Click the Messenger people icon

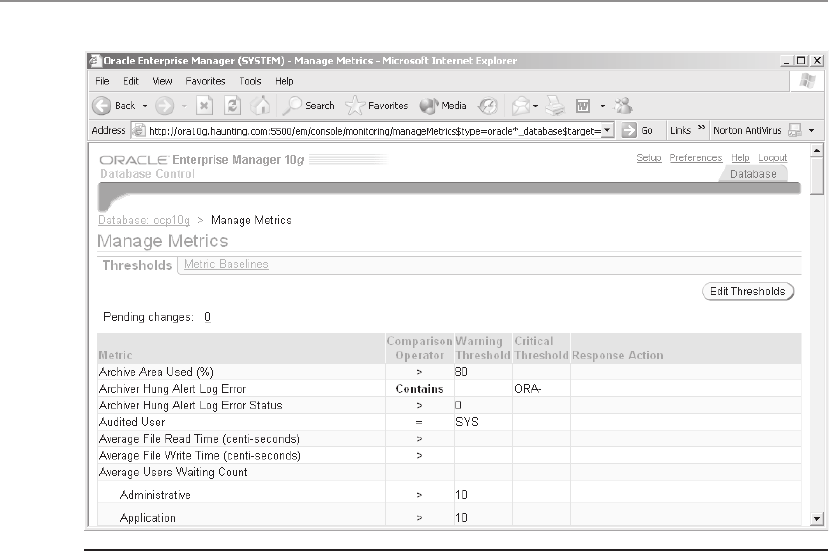point(623,106)
